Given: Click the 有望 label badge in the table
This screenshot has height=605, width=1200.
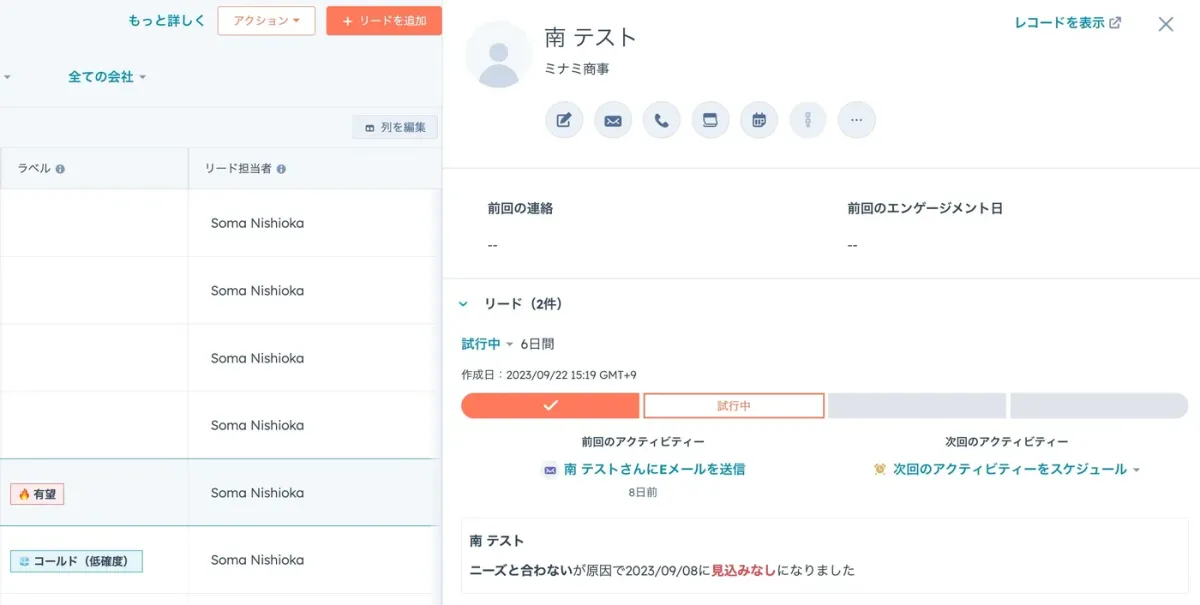Looking at the screenshot, I should click(37, 493).
